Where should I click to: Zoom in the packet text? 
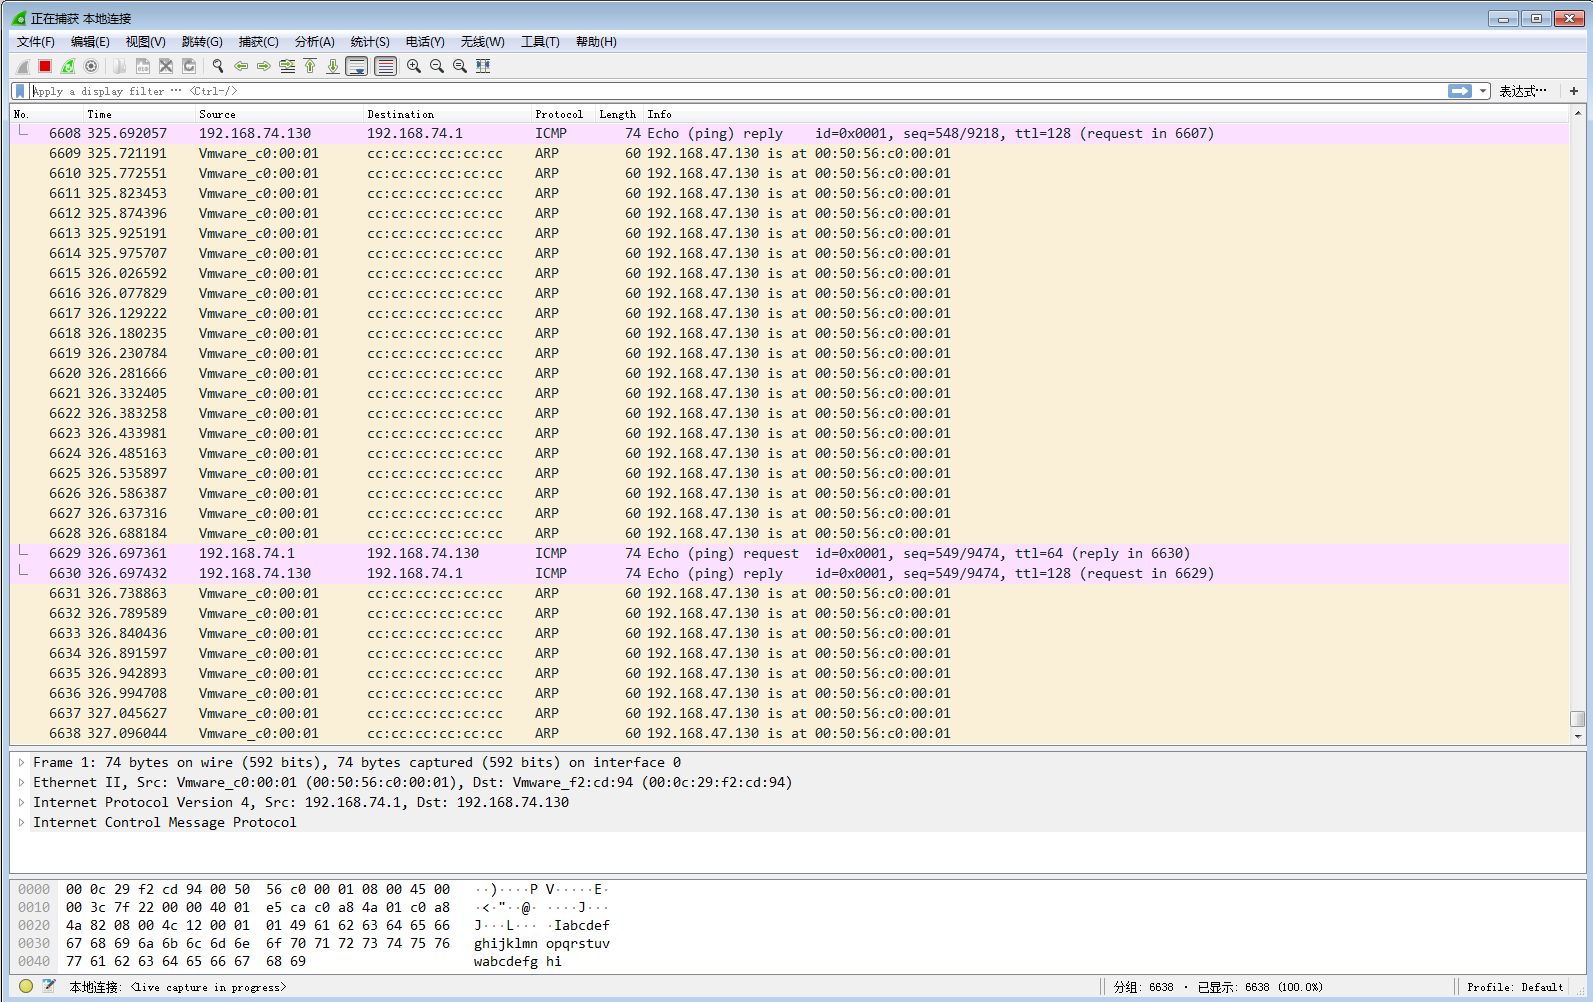(x=414, y=66)
